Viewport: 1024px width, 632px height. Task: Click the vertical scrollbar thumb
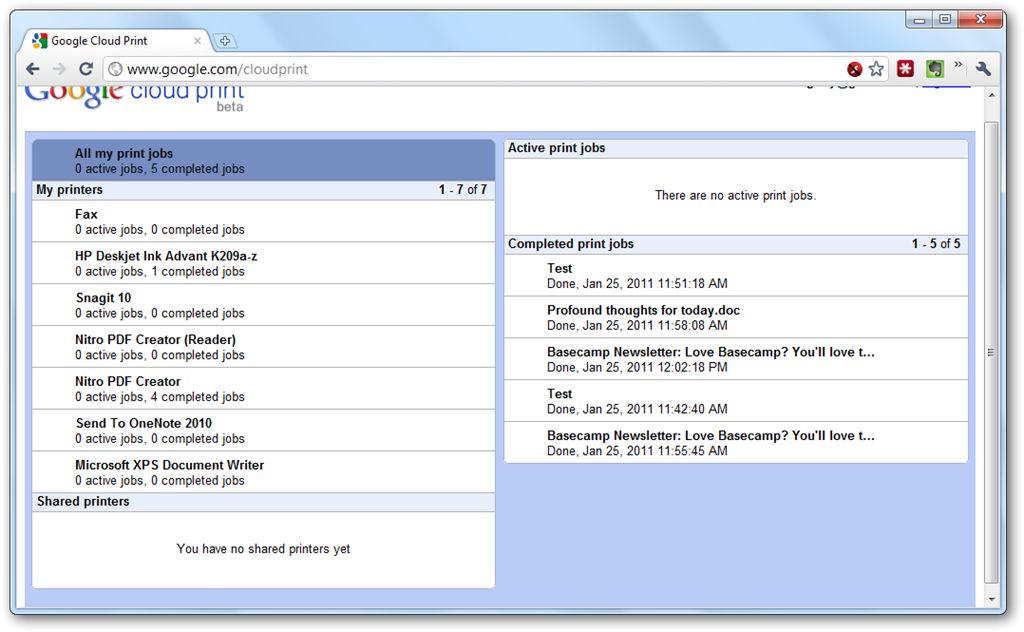[991, 353]
